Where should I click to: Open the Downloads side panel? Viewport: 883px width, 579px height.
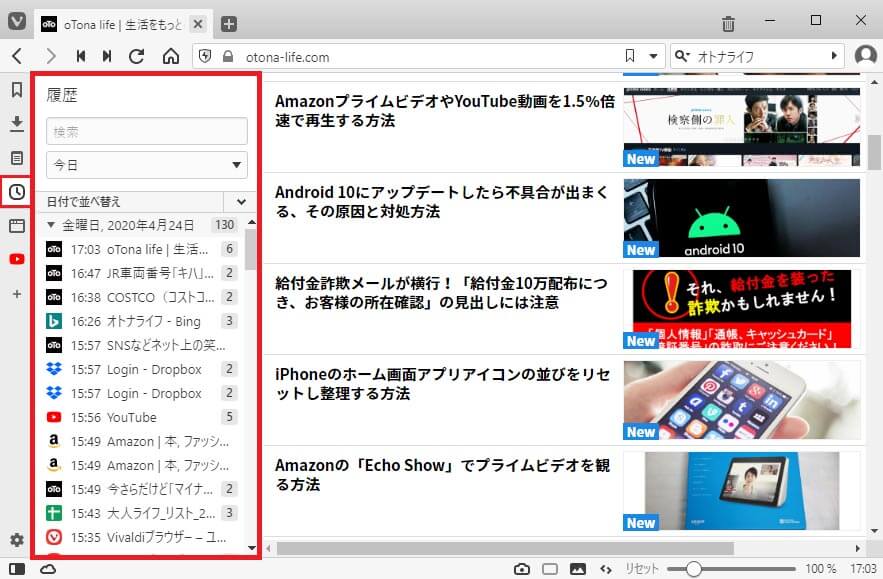[17, 123]
